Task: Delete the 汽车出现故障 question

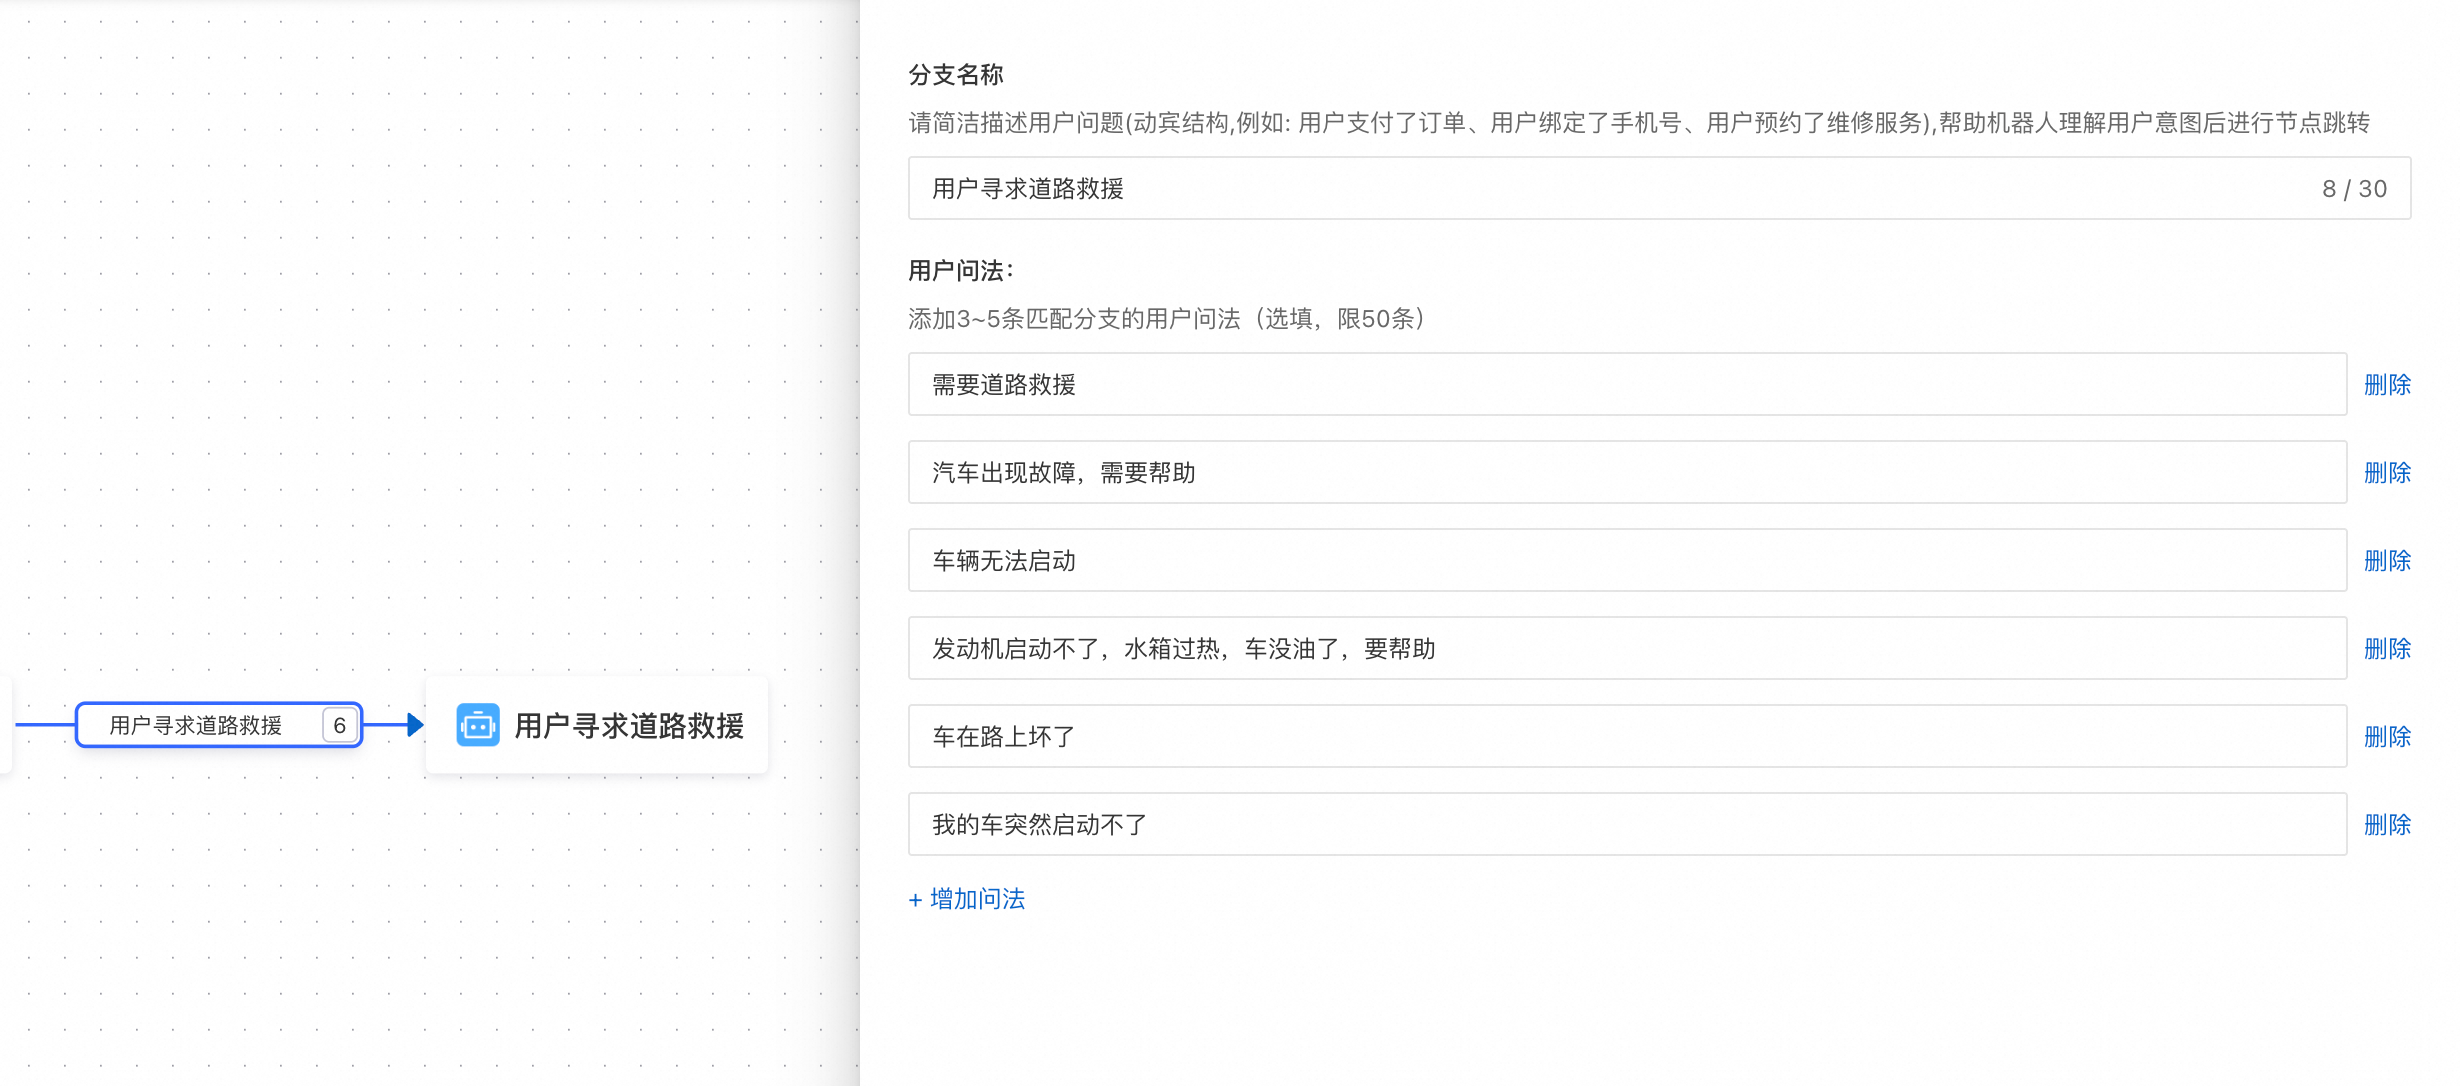Action: 2386,472
